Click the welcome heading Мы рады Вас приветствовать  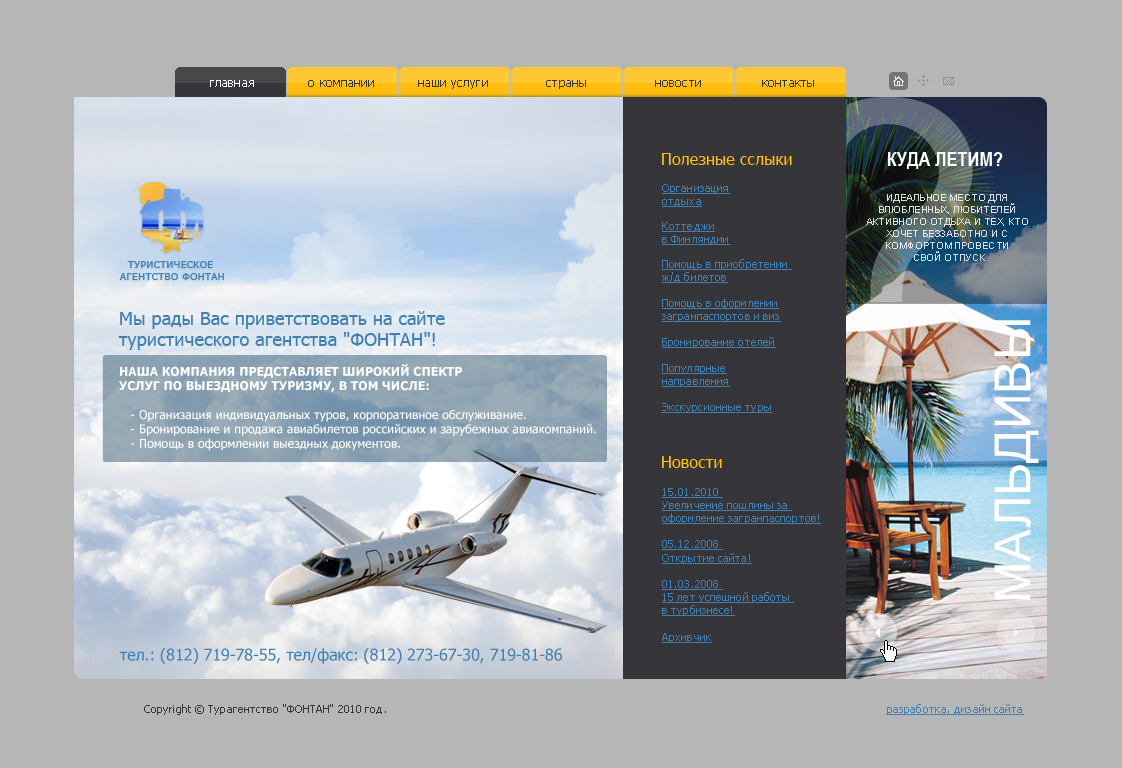click(282, 329)
